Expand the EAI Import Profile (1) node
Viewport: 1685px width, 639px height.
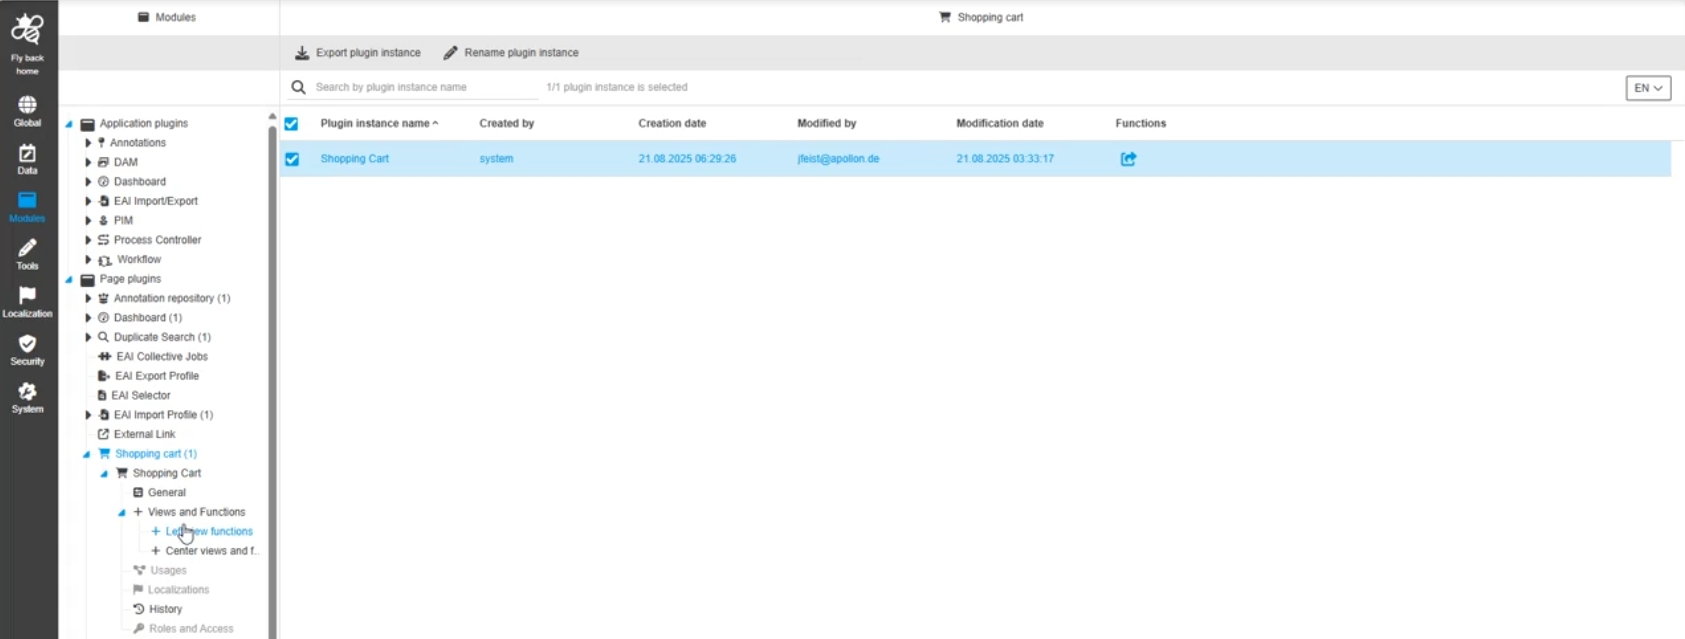[88, 415]
